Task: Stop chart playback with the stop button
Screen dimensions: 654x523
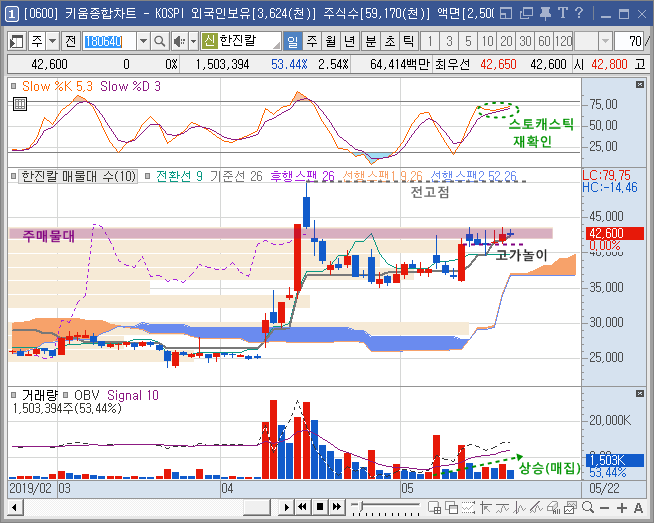Action: coord(320,507)
